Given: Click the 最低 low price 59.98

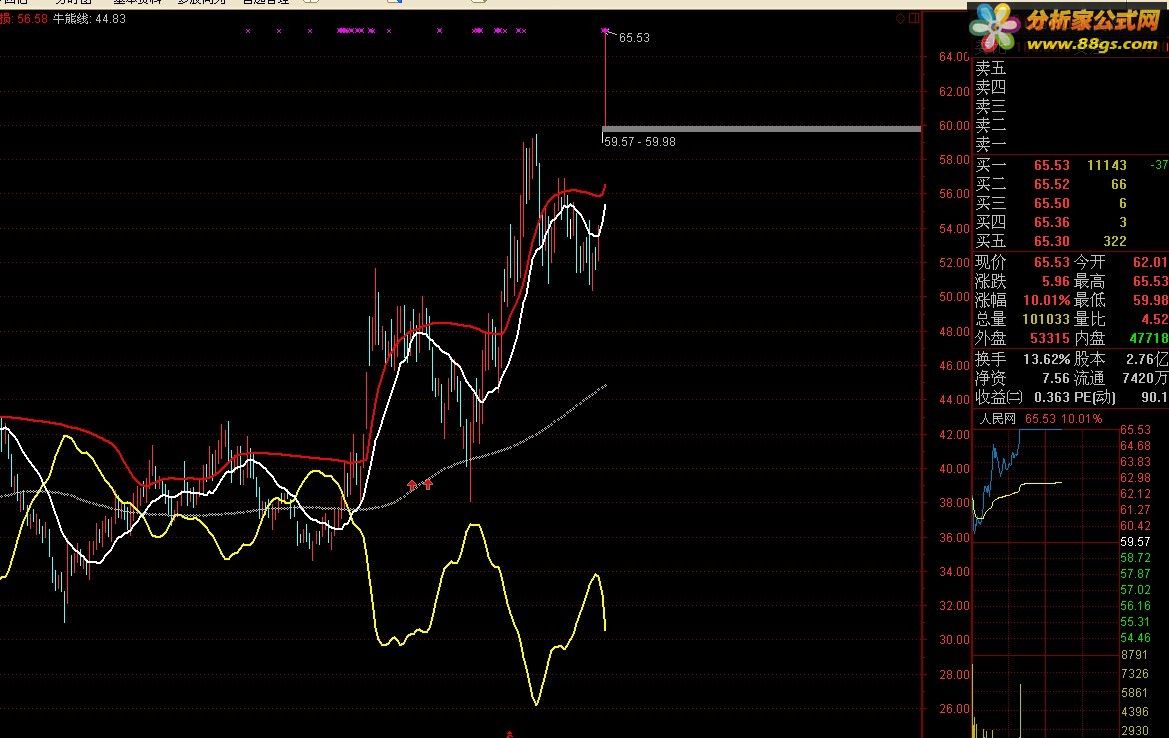Looking at the screenshot, I should (1150, 300).
